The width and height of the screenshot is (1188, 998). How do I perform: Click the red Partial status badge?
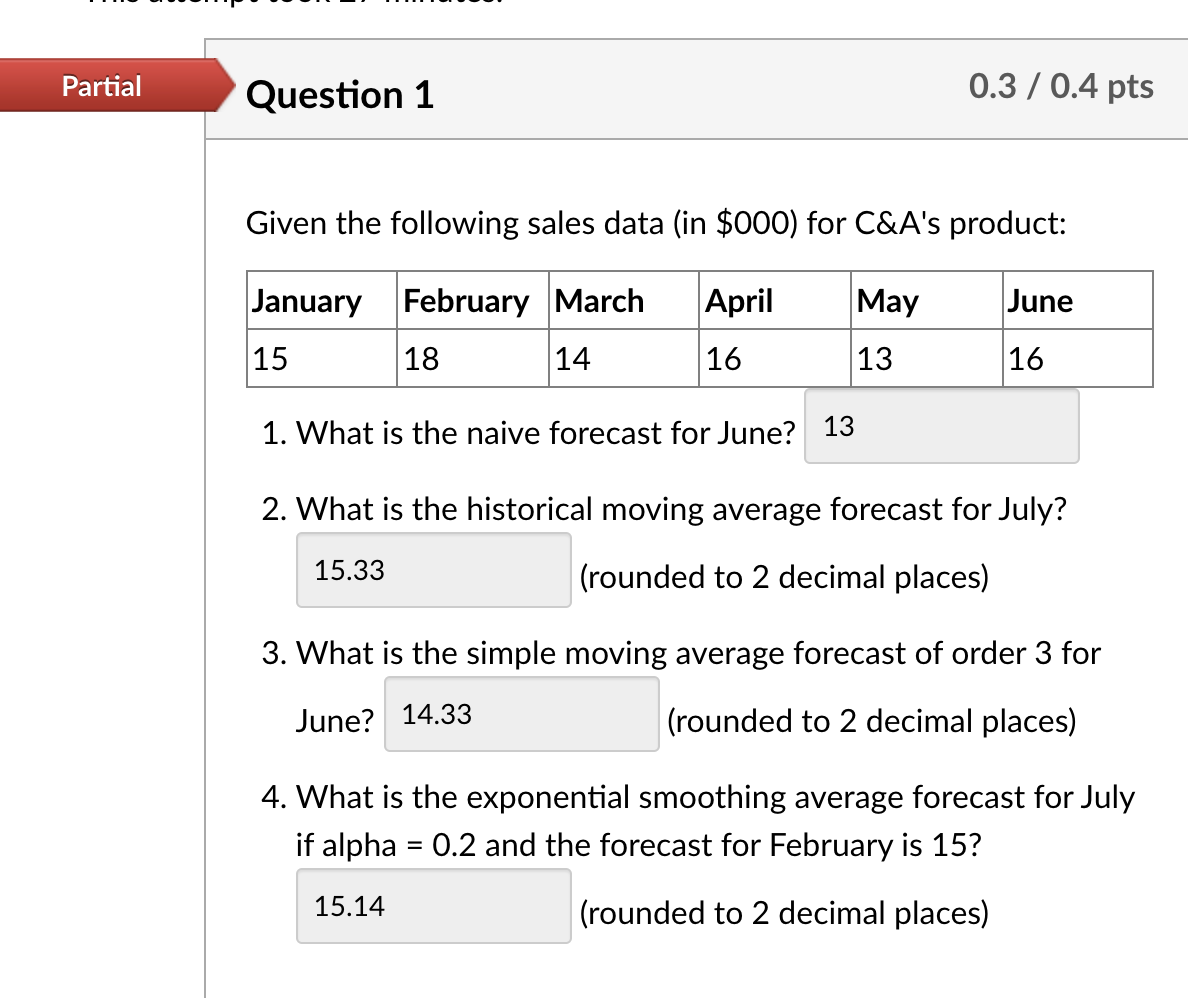click(100, 86)
